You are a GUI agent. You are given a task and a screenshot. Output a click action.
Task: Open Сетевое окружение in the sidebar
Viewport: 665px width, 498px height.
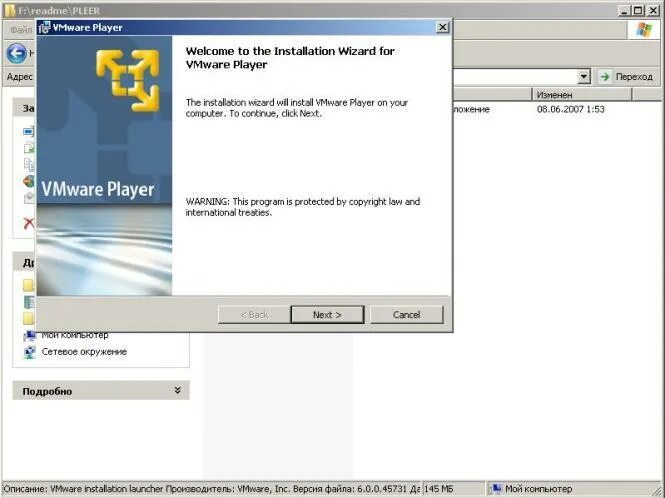click(x=84, y=352)
